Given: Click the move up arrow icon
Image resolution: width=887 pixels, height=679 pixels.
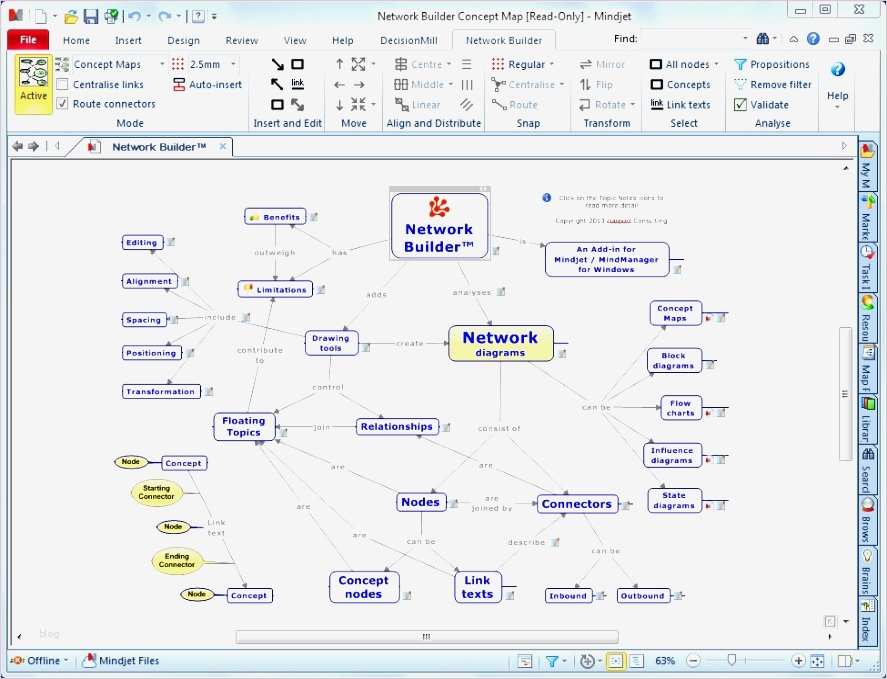Looking at the screenshot, I should pyautogui.click(x=339, y=64).
